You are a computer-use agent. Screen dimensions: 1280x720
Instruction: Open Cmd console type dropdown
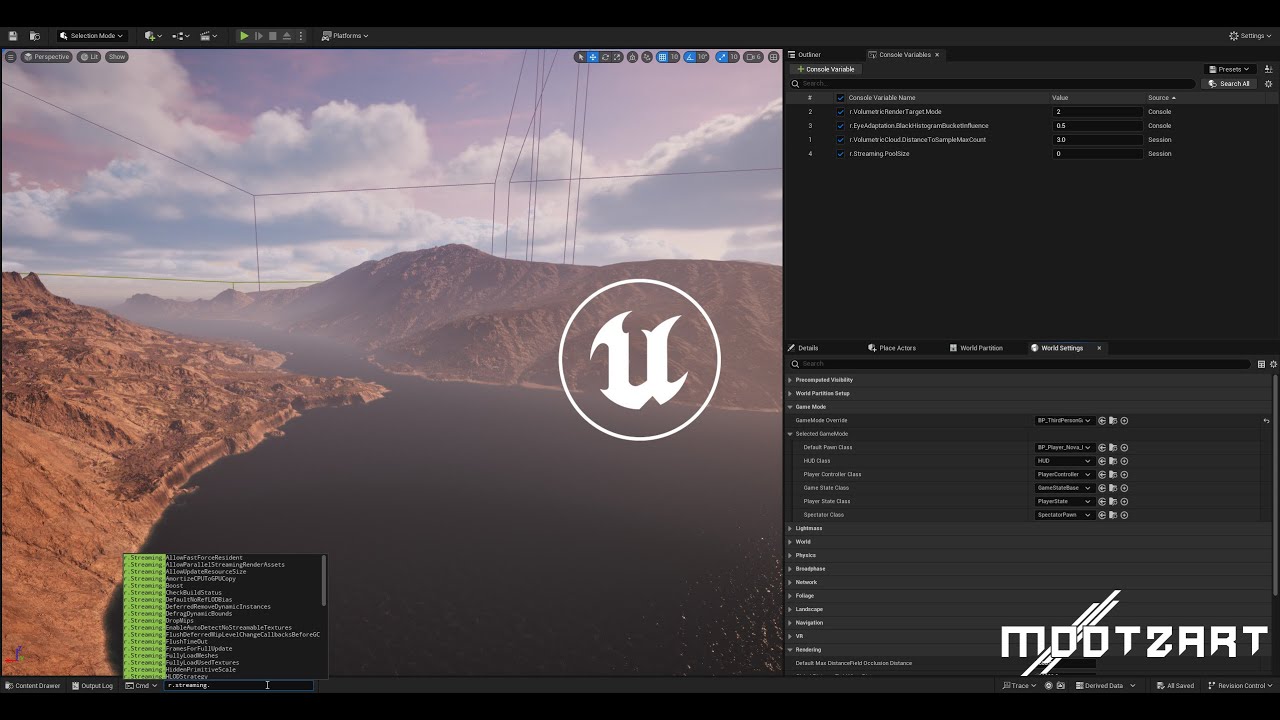[x=142, y=686]
